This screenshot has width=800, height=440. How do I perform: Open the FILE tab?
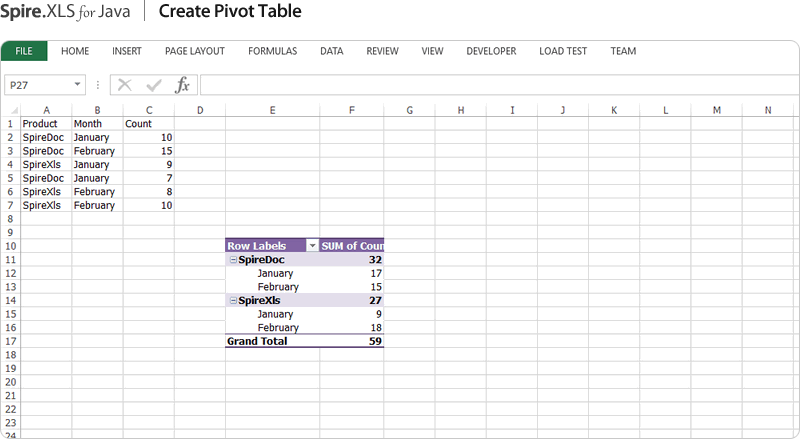(24, 51)
